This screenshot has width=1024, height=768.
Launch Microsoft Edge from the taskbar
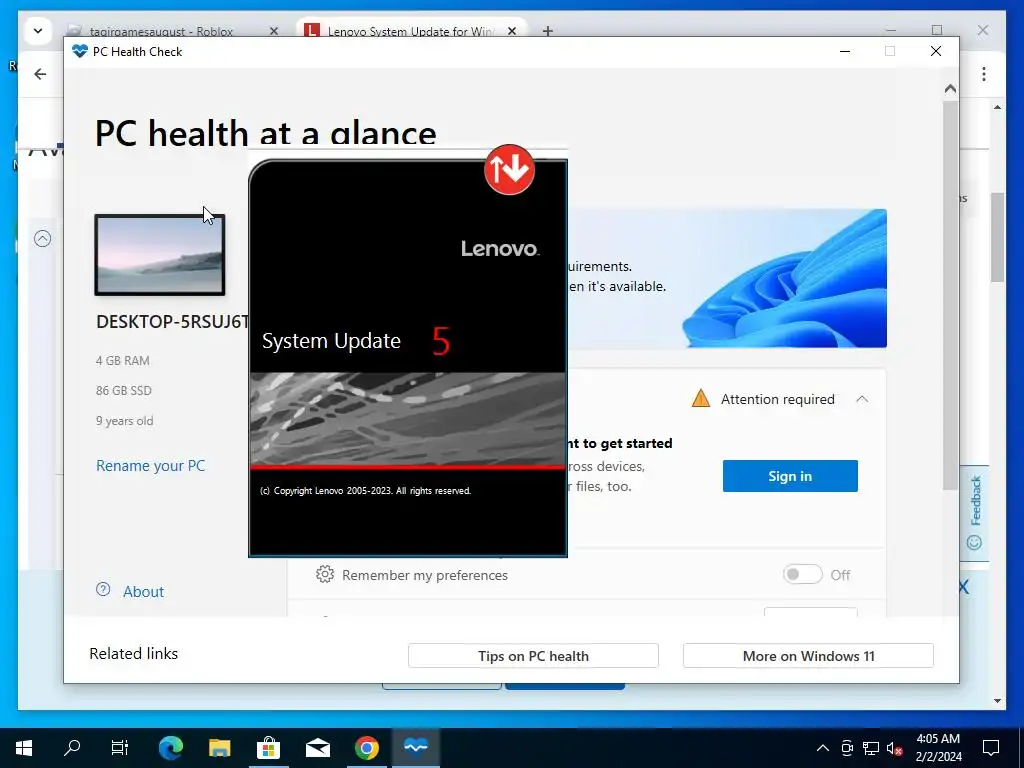pyautogui.click(x=171, y=747)
